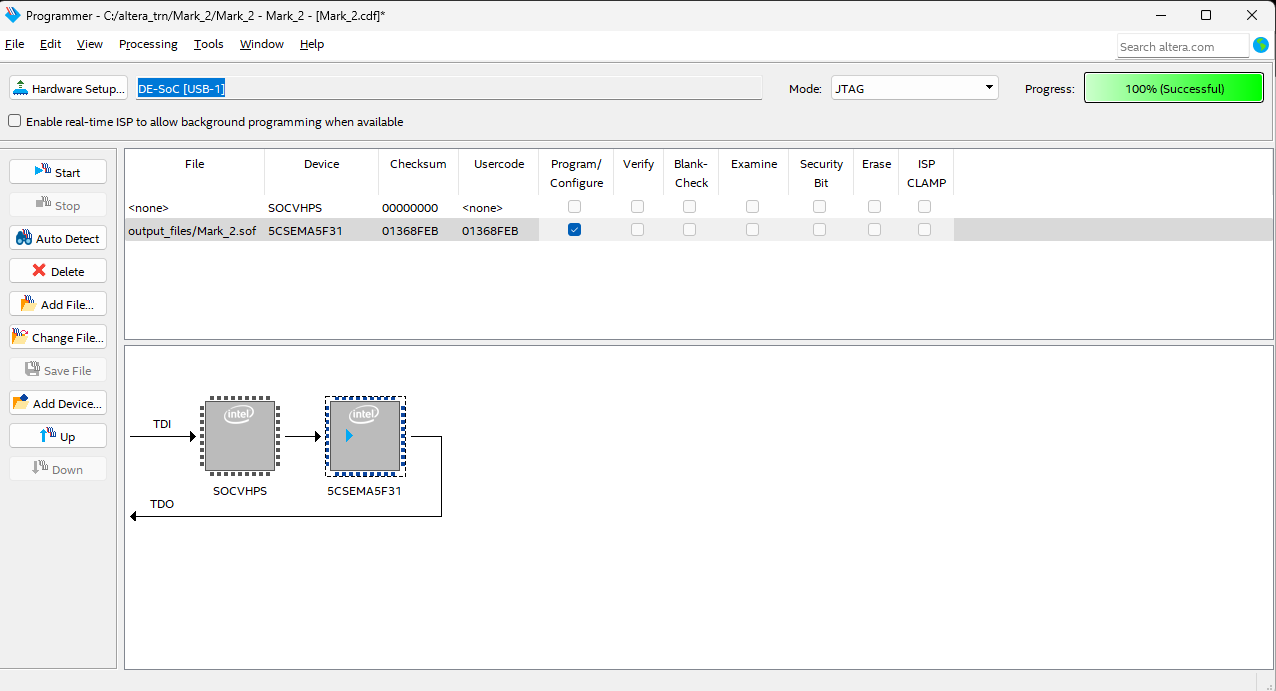Toggle the Program/Configure checkbox for the SOCVHPS row
This screenshot has width=1276, height=691.
574,206
